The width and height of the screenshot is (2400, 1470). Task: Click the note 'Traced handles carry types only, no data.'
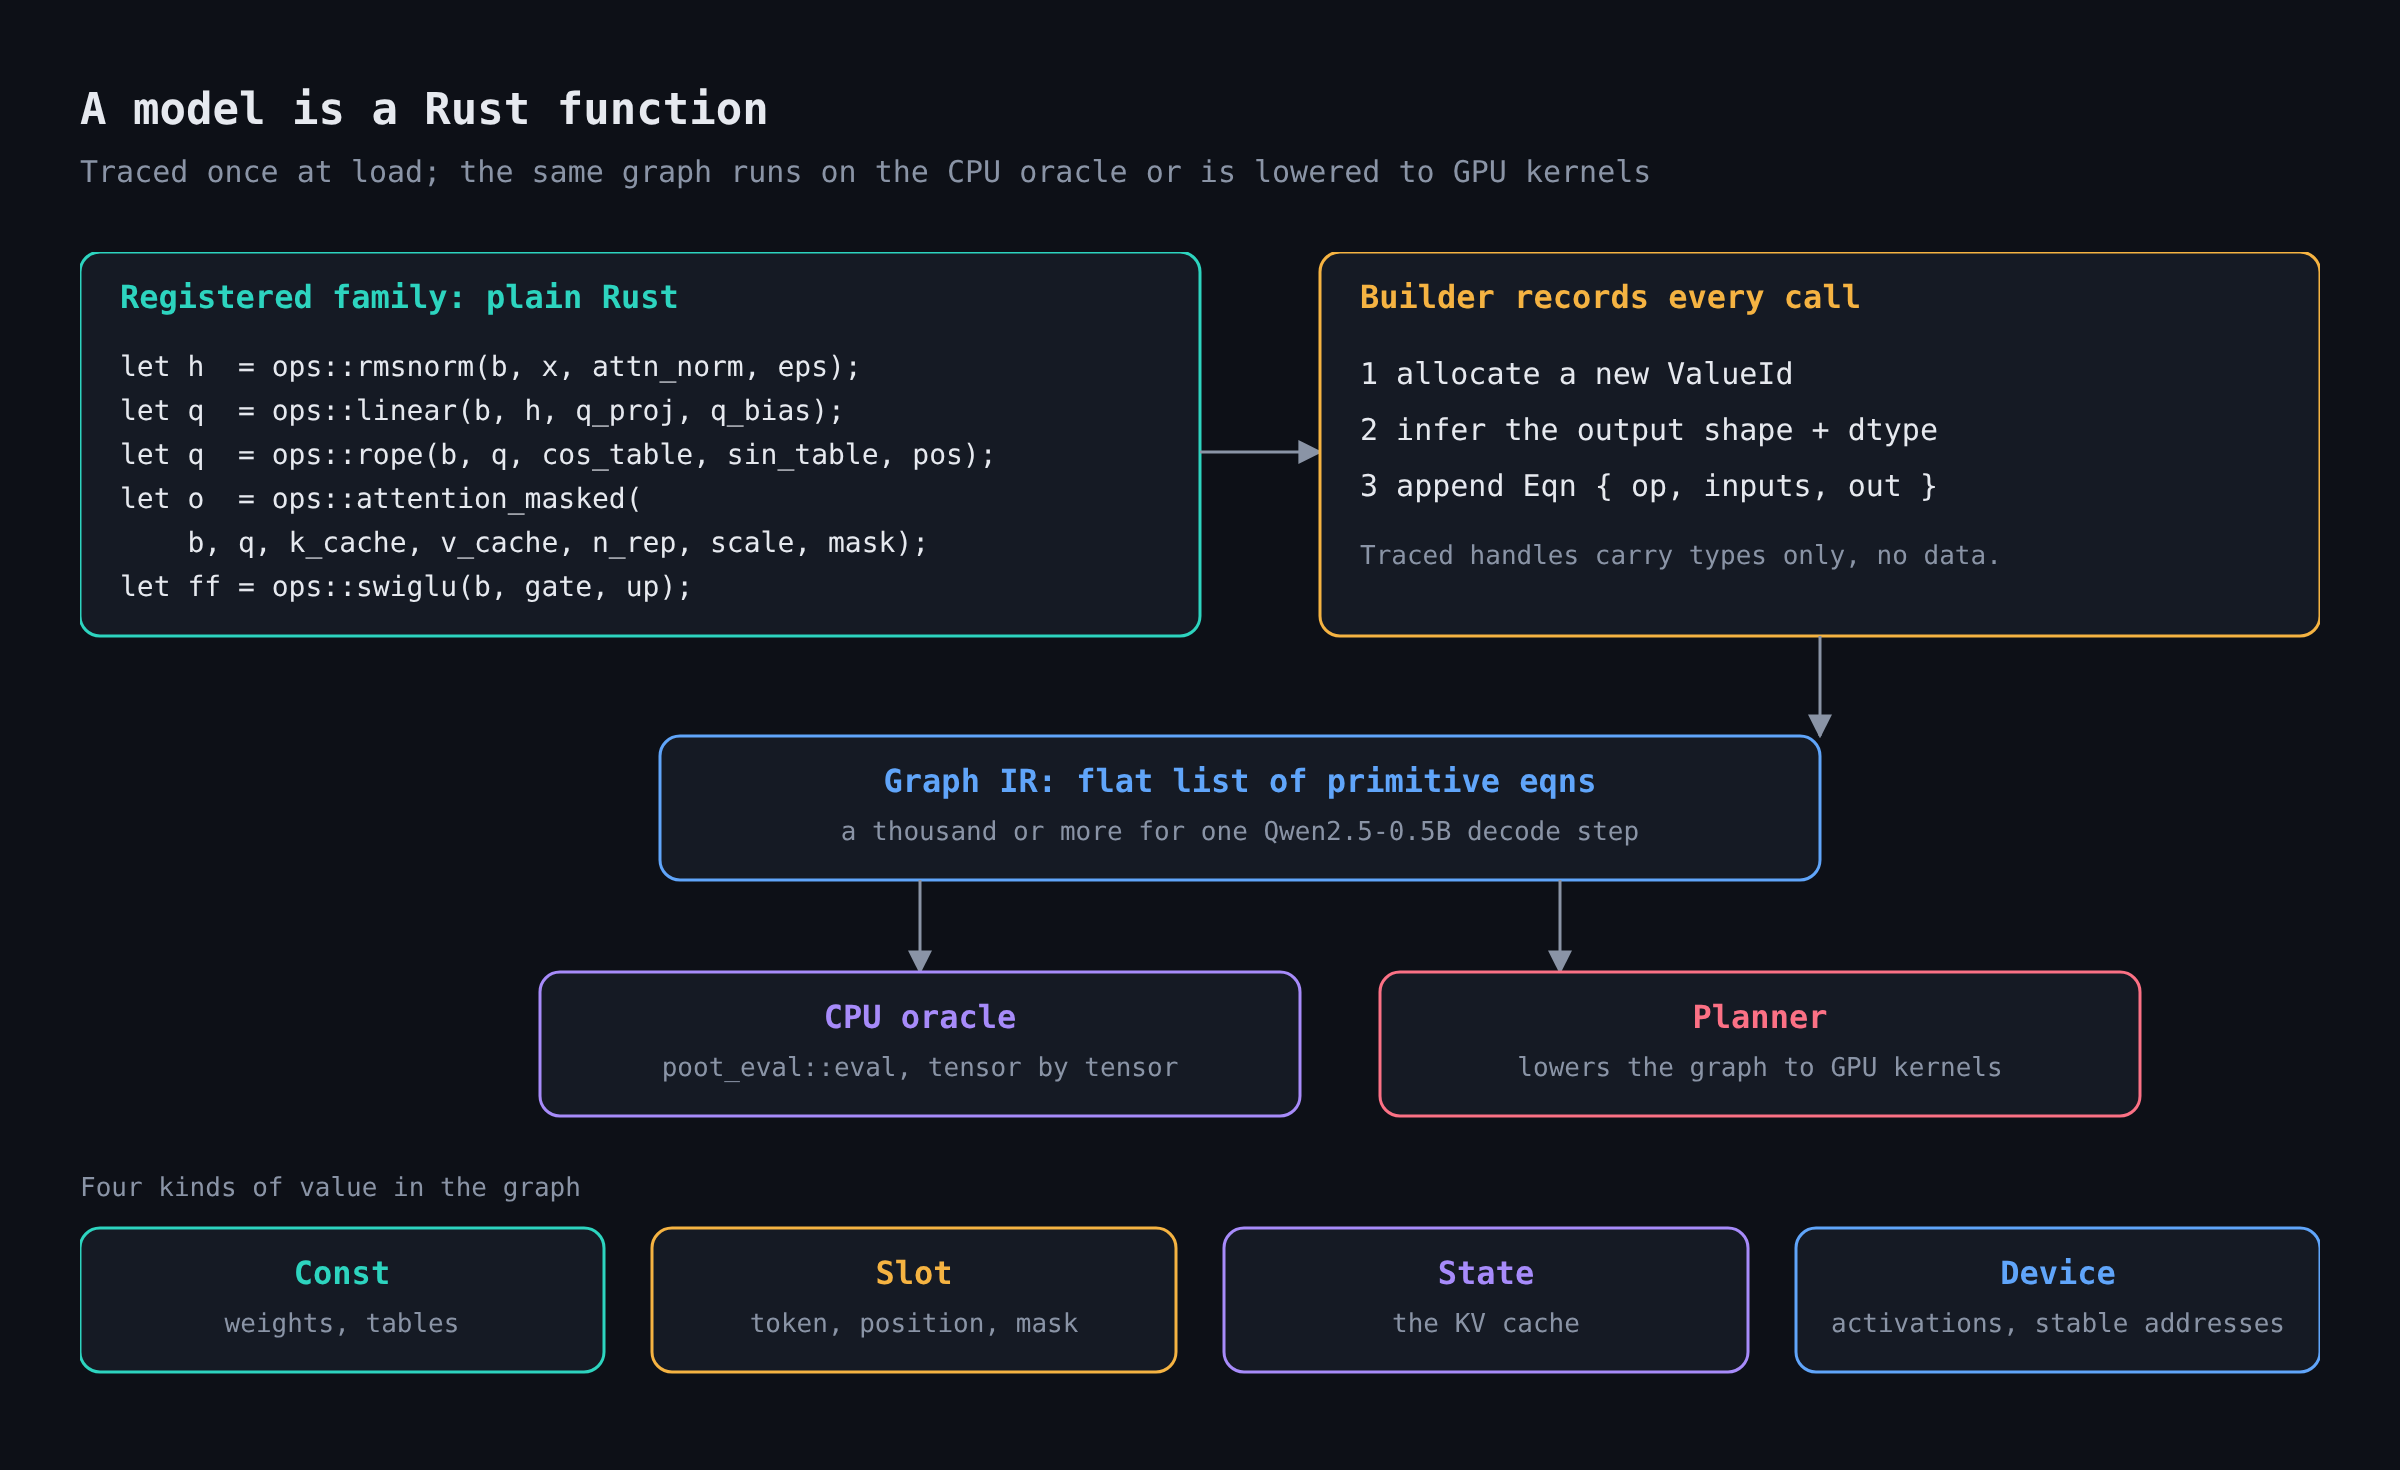pyautogui.click(x=1679, y=555)
